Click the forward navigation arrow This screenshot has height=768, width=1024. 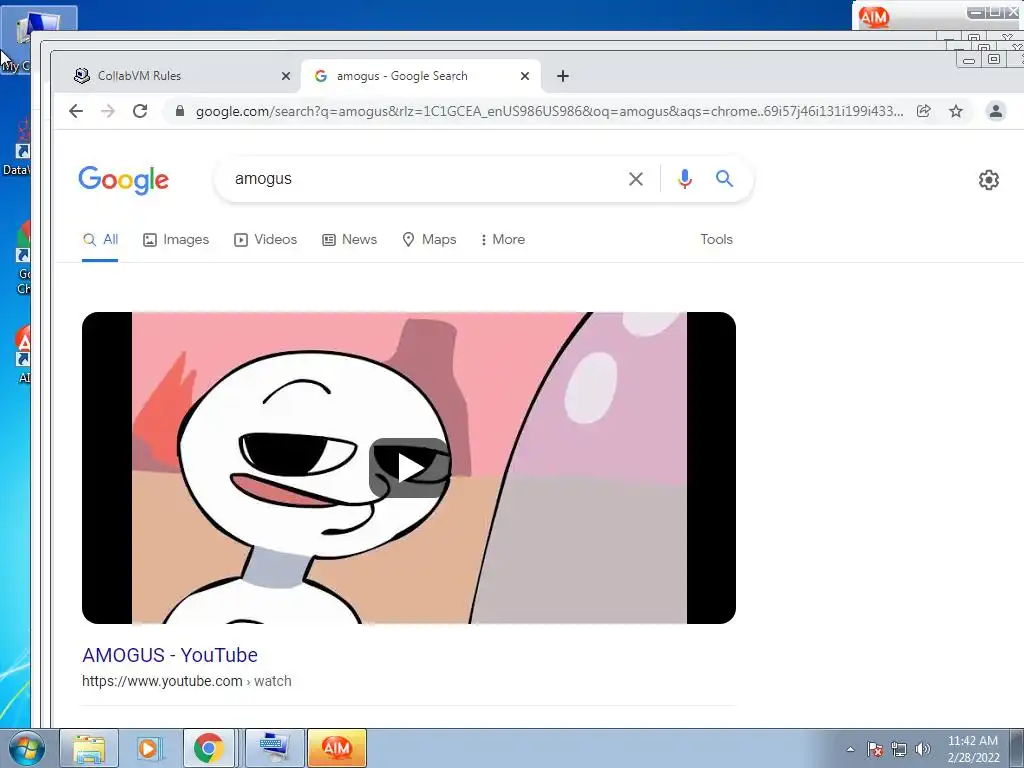(x=108, y=111)
